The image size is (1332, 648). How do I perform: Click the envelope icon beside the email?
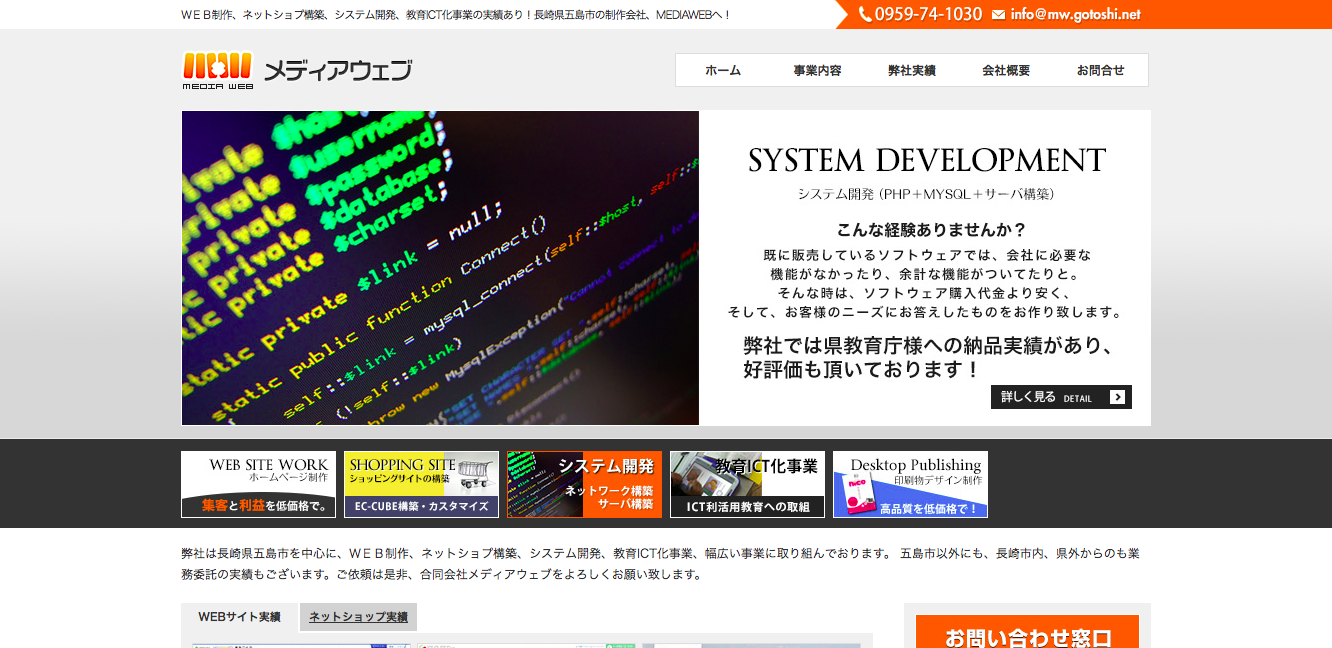click(x=998, y=15)
